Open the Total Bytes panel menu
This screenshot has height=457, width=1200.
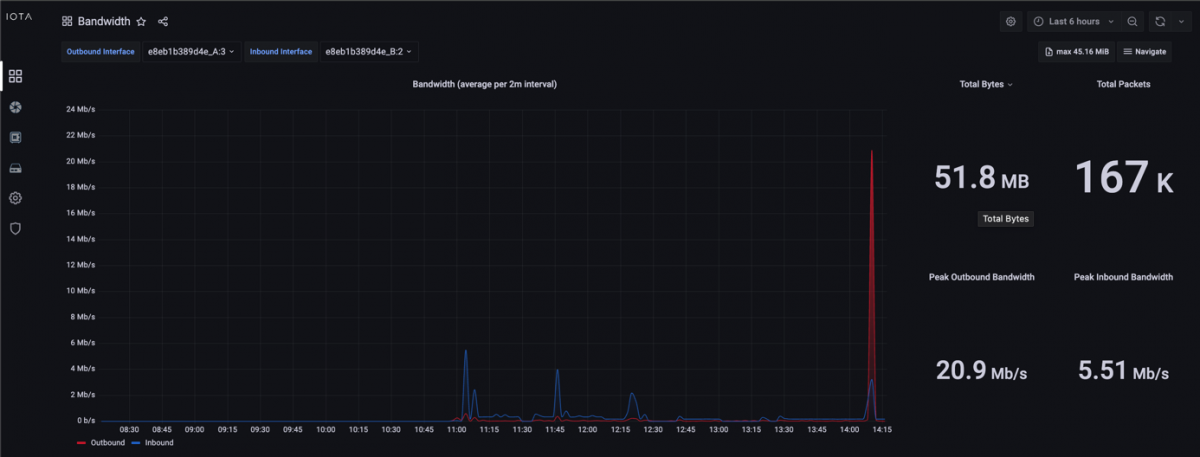tap(986, 84)
